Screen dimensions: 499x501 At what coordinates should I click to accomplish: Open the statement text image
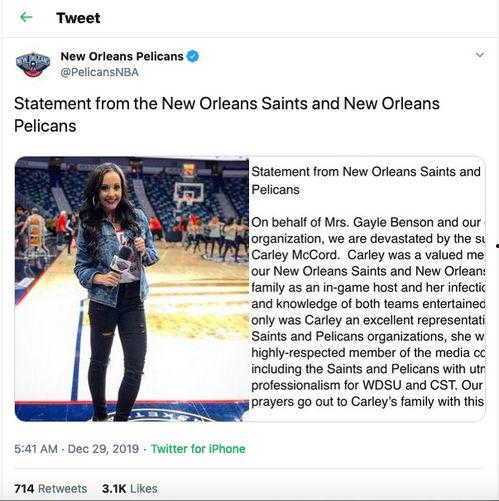[367, 289]
